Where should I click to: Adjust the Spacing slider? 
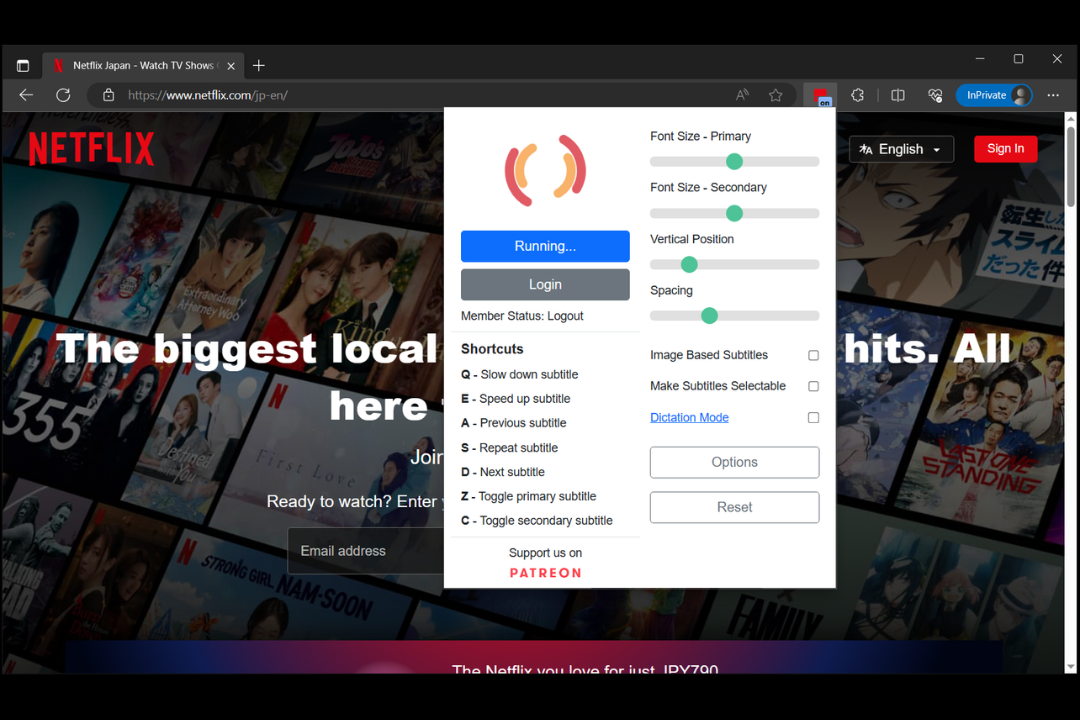pyautogui.click(x=734, y=316)
